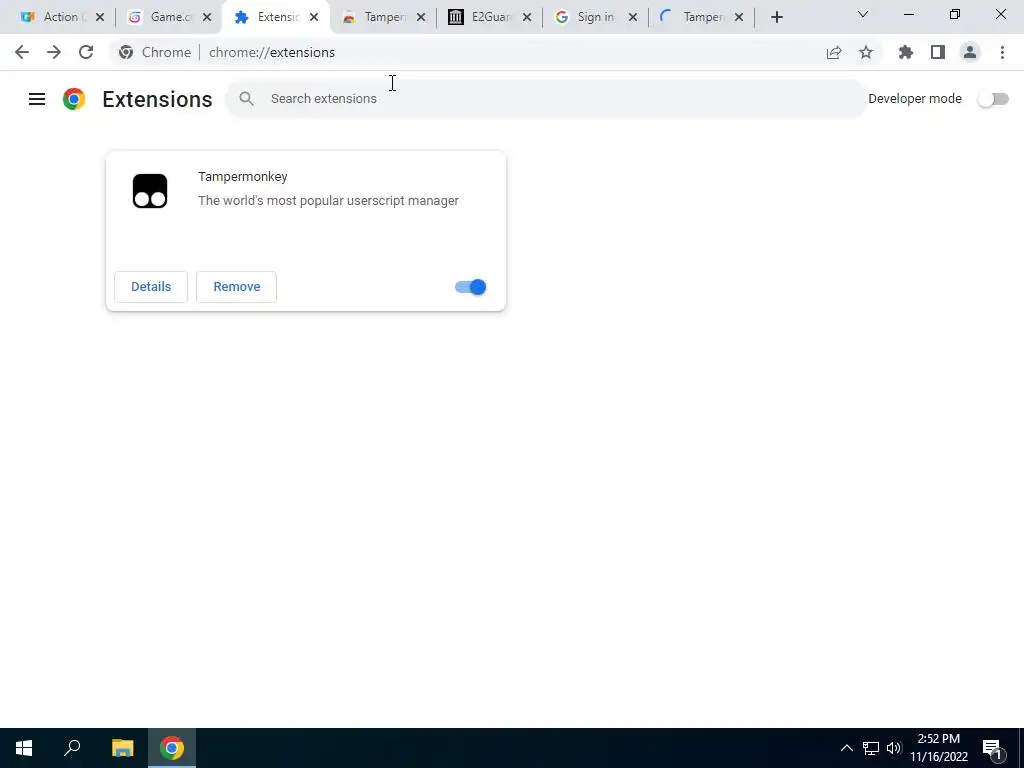Open Chrome three-dot menu
This screenshot has width=1024, height=768.
click(x=1002, y=52)
